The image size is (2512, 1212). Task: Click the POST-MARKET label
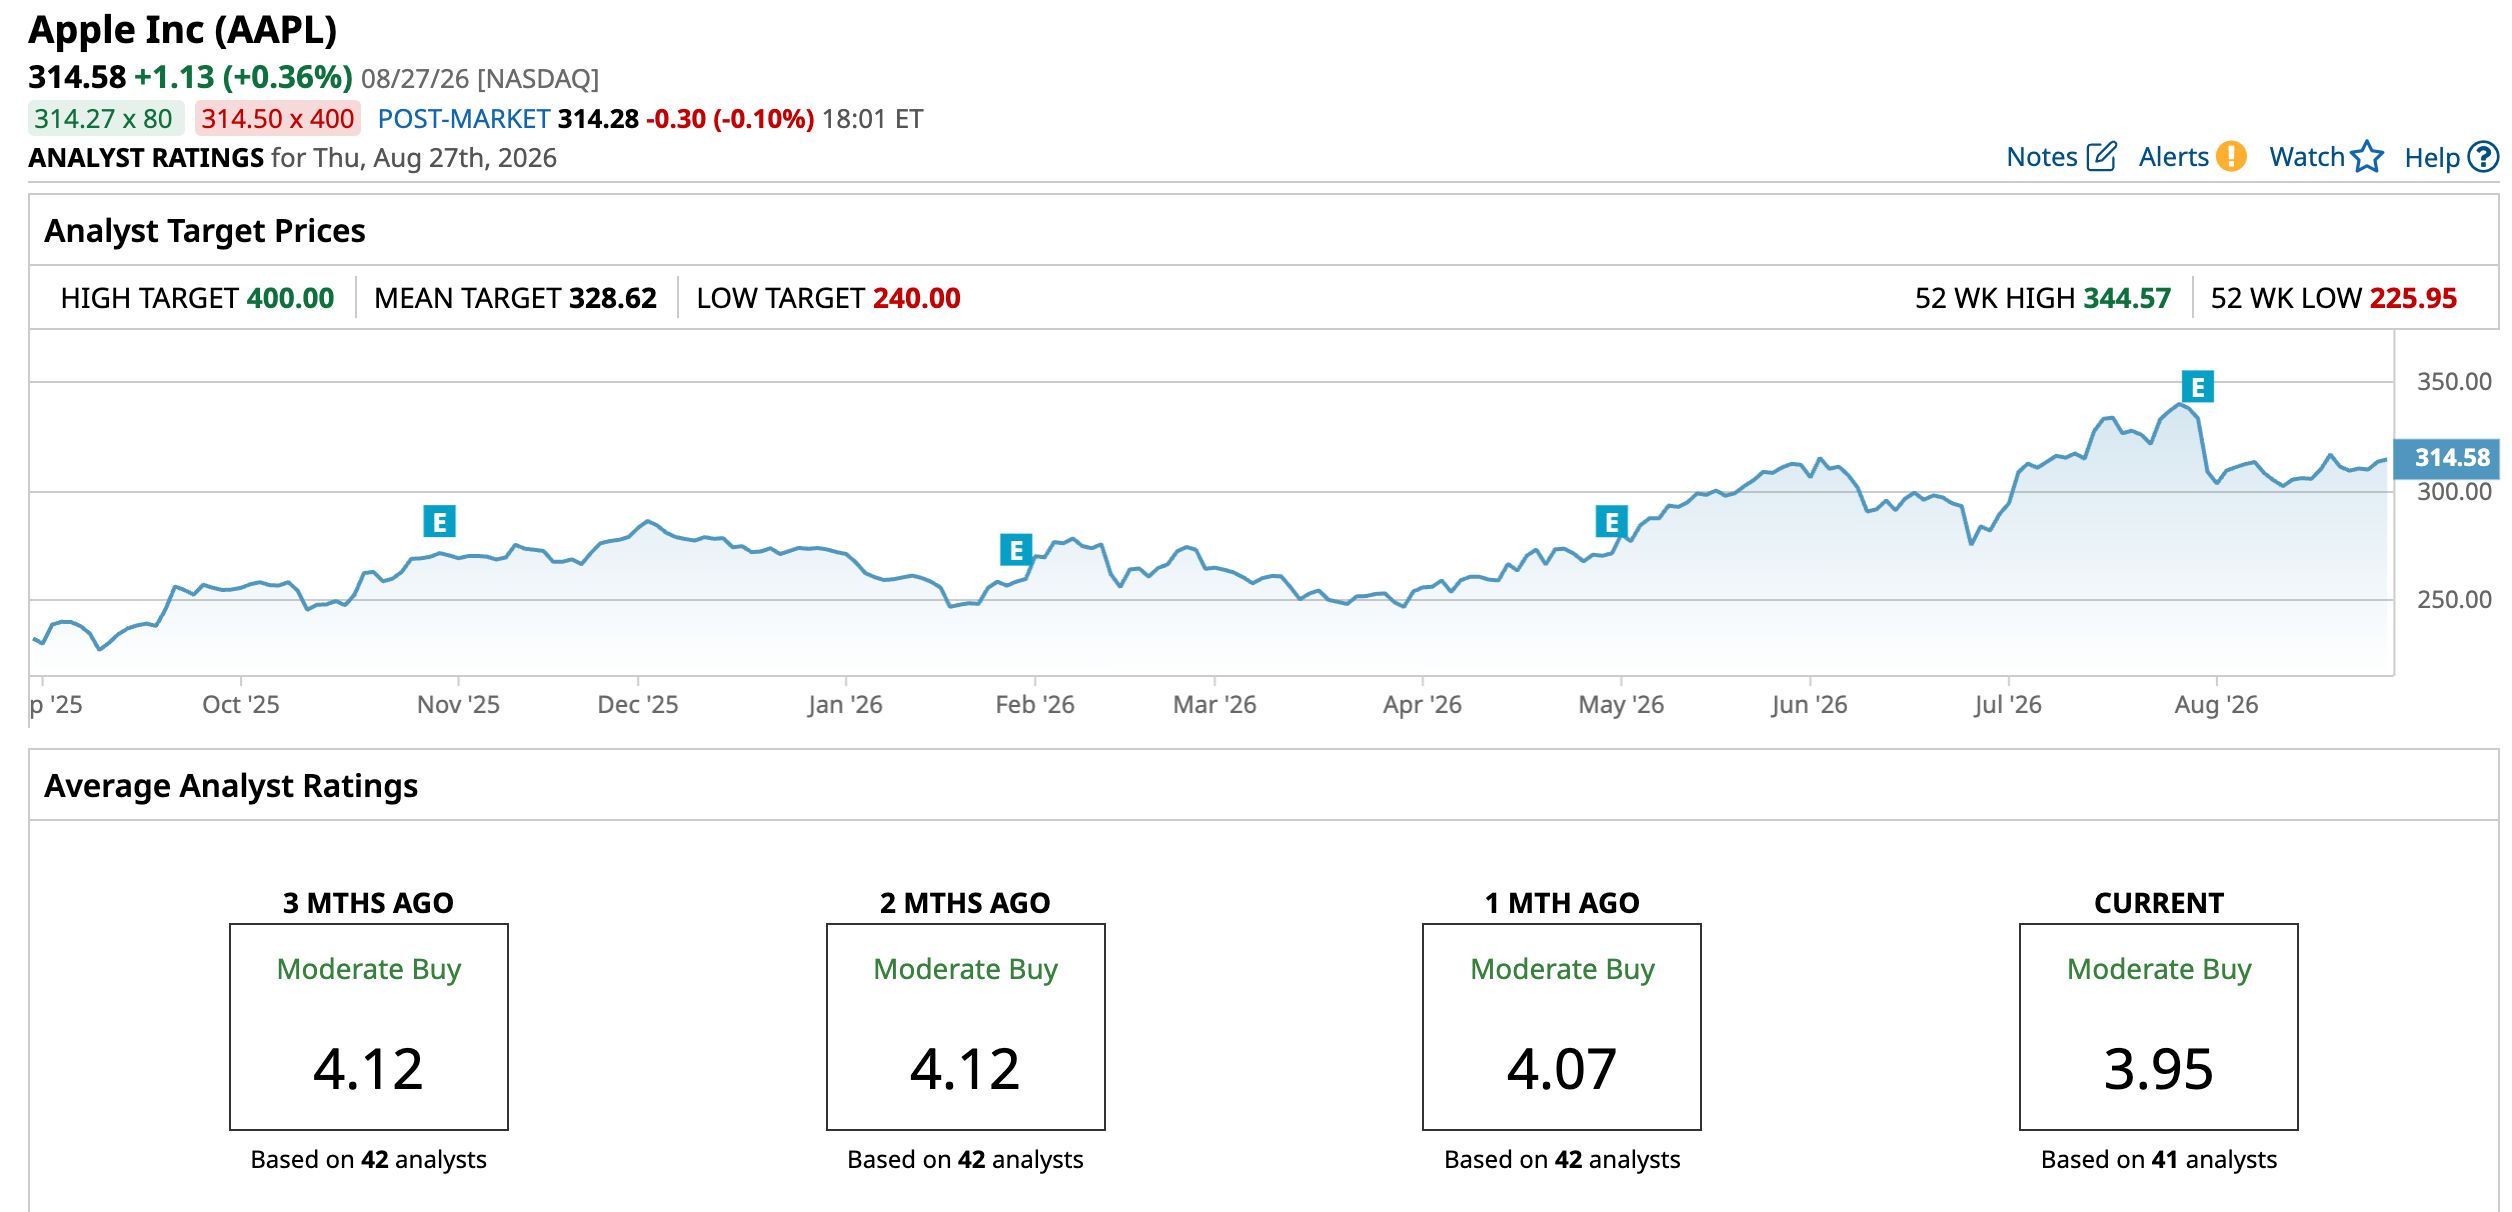point(464,119)
